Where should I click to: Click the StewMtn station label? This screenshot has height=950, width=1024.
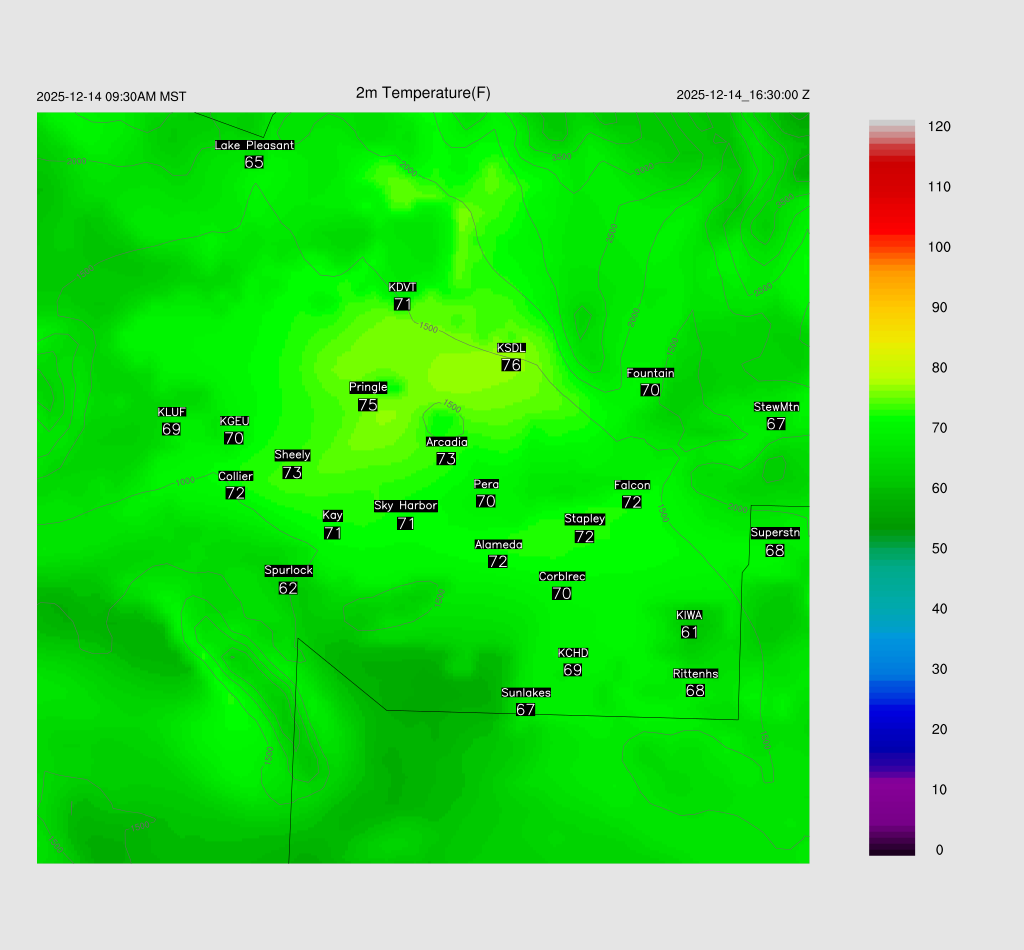pyautogui.click(x=776, y=407)
